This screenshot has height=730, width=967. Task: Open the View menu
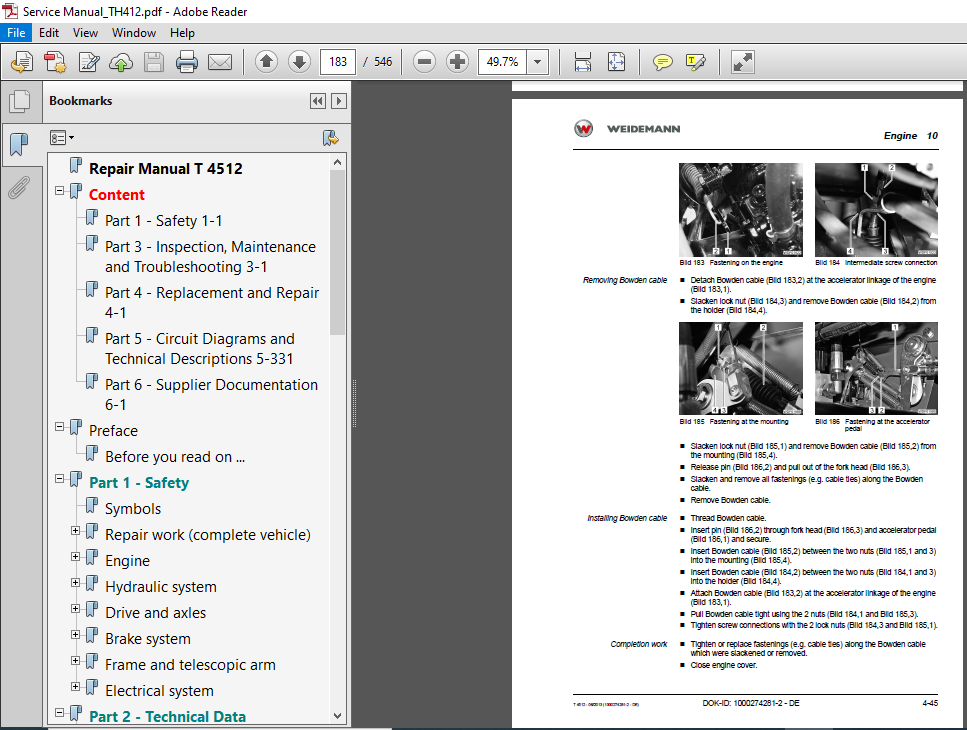coord(85,33)
